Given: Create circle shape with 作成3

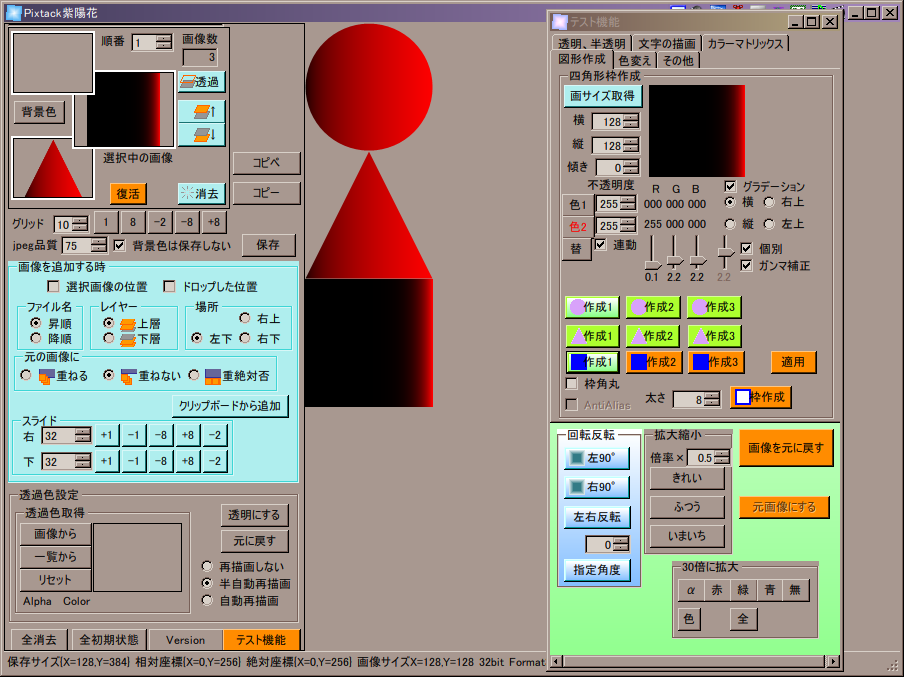Looking at the screenshot, I should pyautogui.click(x=714, y=307).
